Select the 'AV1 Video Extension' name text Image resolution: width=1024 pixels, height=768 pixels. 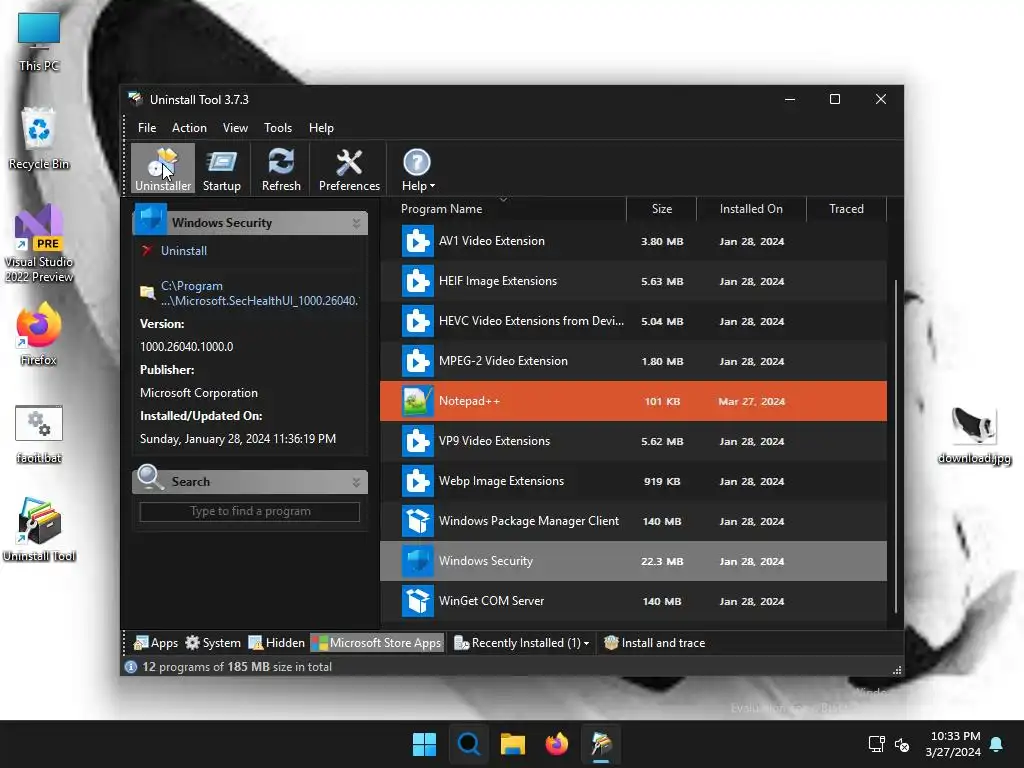click(491, 241)
